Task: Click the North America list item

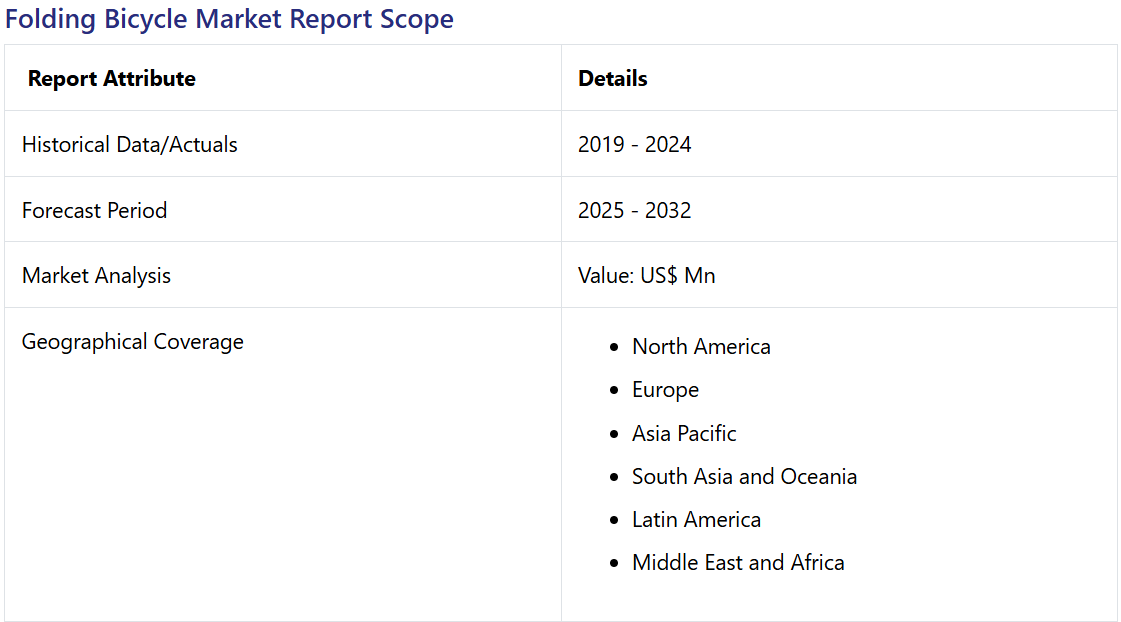Action: pos(701,347)
